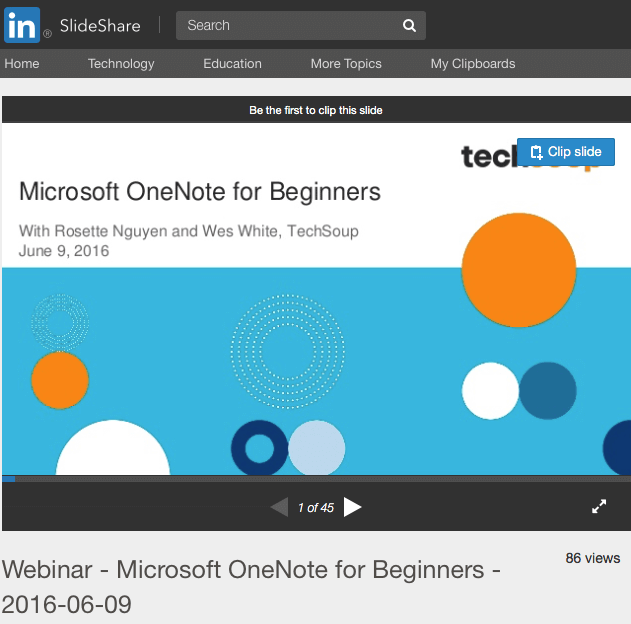Click the Clip slide button

click(x=566, y=152)
